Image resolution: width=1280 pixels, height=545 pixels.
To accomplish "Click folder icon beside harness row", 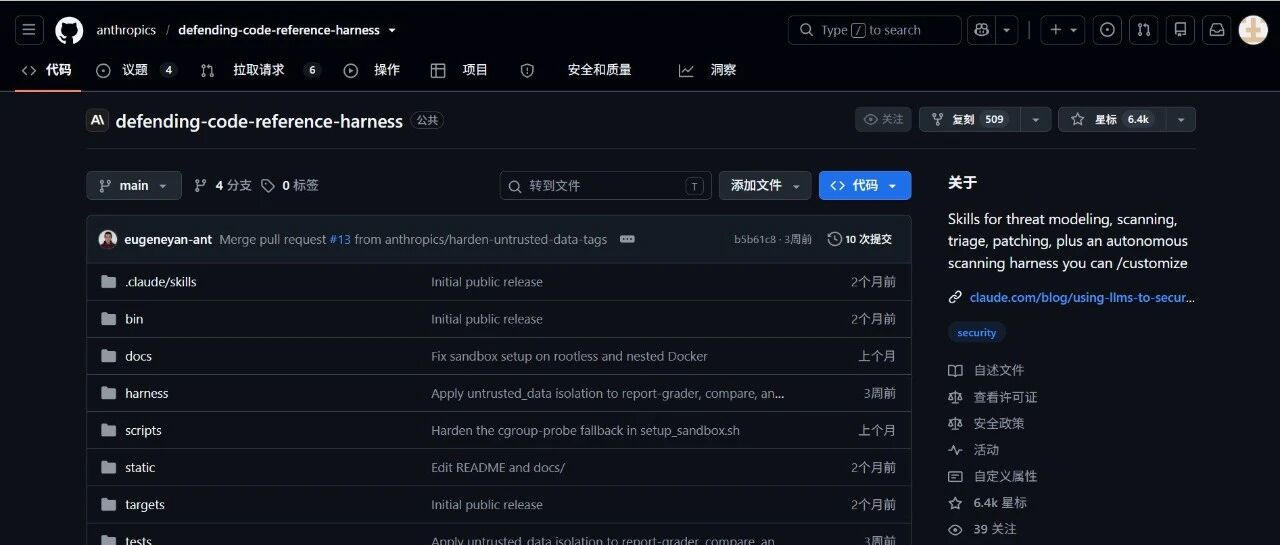I will (108, 393).
